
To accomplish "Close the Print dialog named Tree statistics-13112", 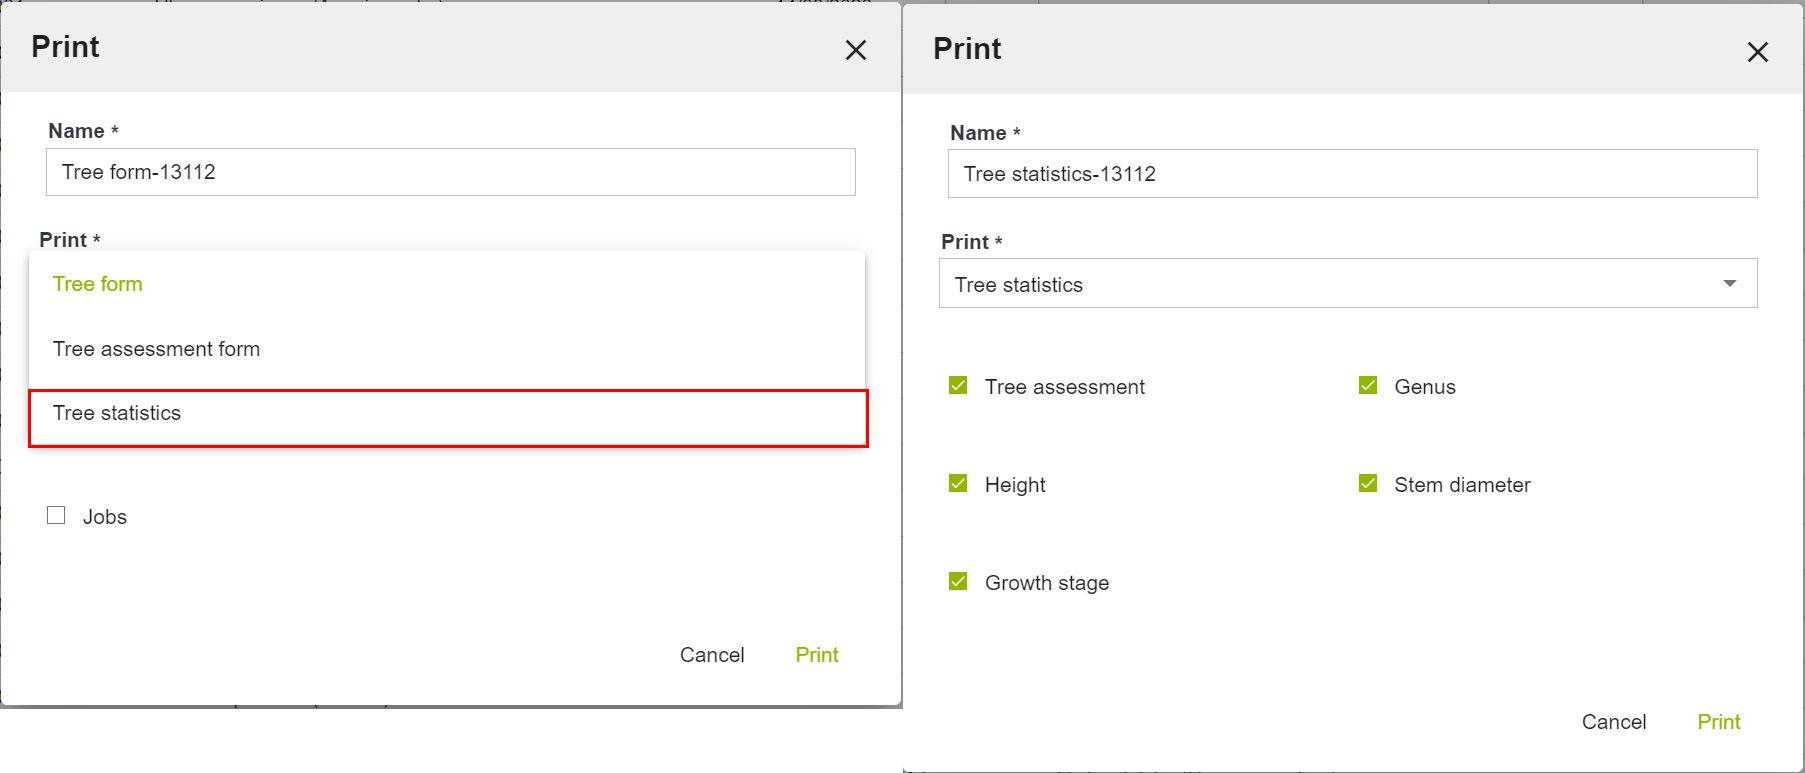I will point(1757,52).
